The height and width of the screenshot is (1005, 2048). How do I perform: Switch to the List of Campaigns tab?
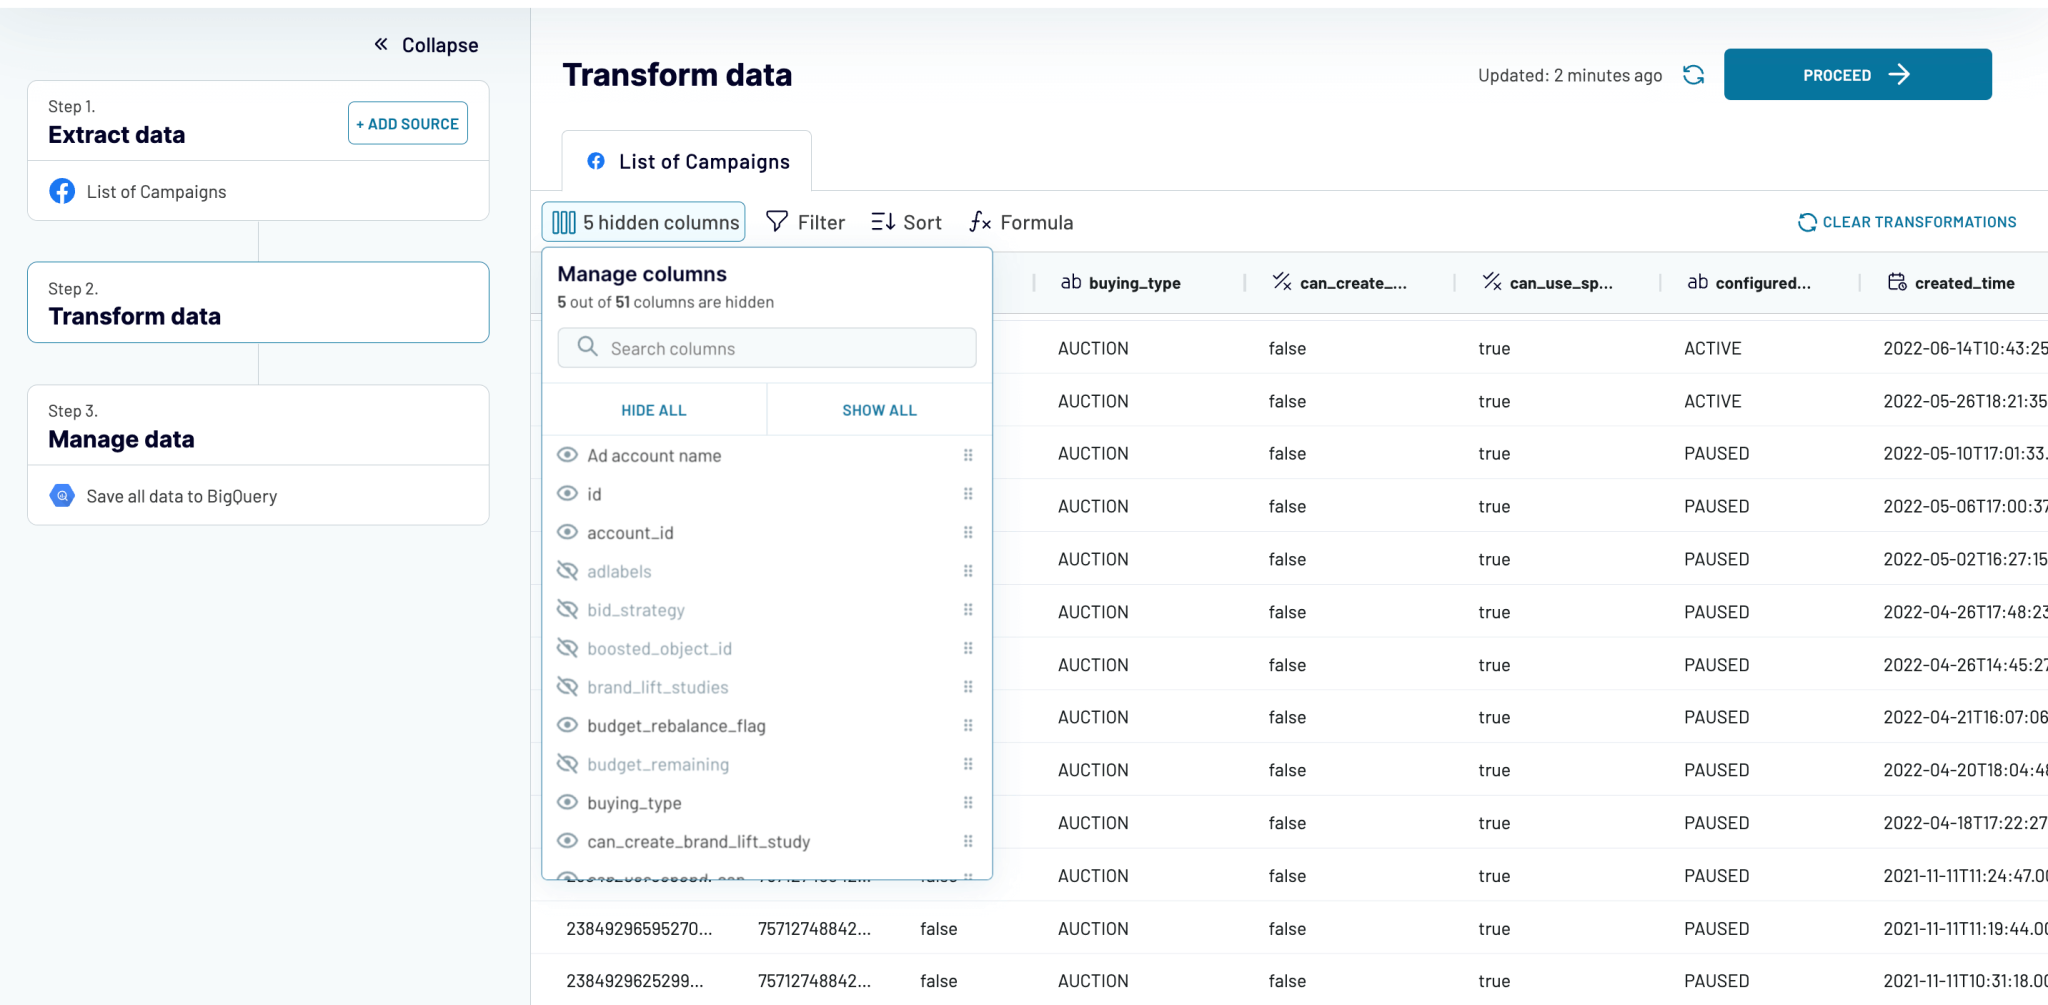point(686,161)
